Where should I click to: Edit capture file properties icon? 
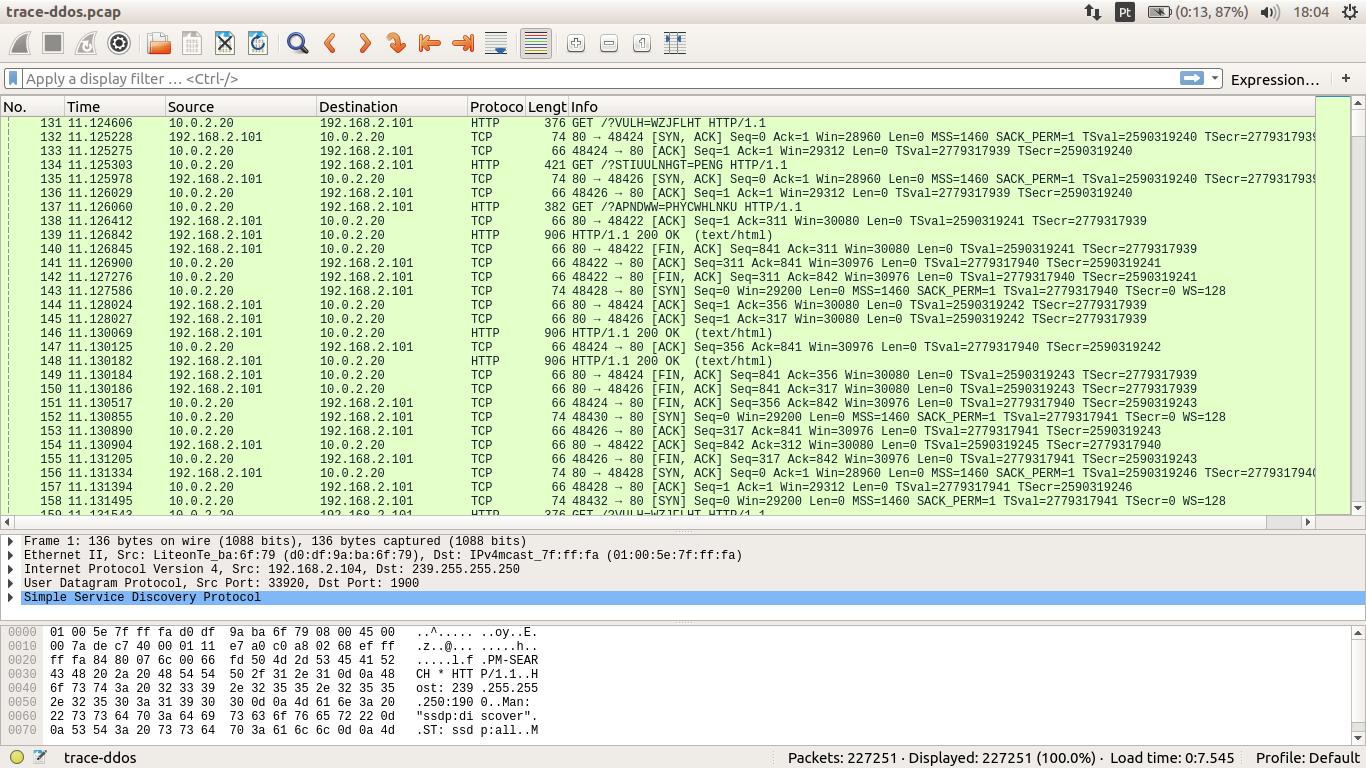pos(40,757)
